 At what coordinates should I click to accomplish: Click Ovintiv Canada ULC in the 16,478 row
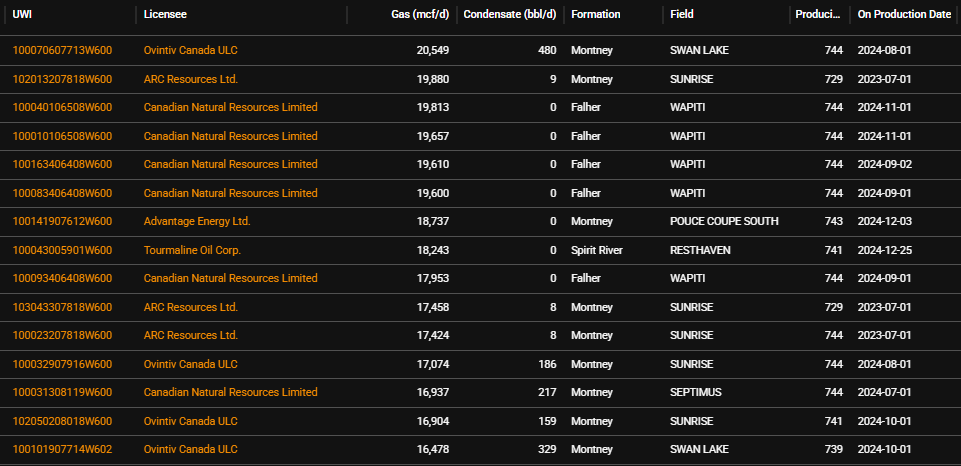[x=191, y=449]
